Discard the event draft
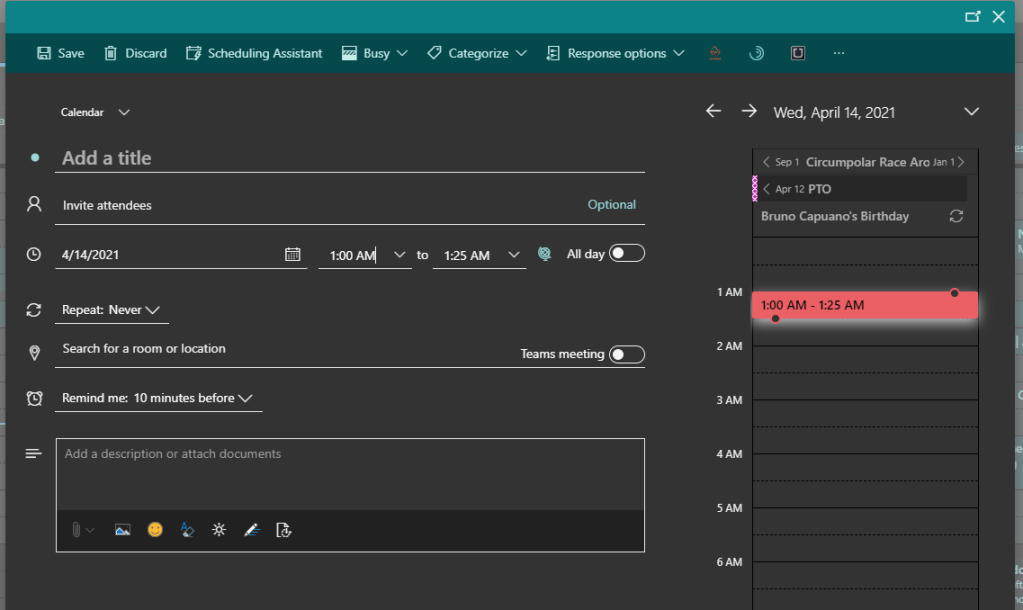Viewport: 1023px width, 610px height. click(x=135, y=53)
